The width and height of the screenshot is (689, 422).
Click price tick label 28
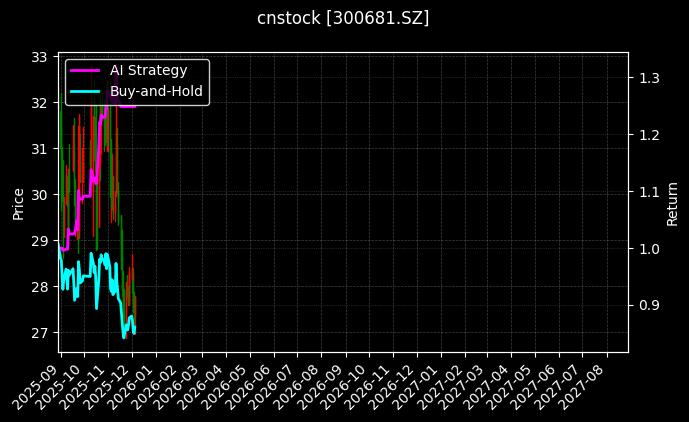click(x=39, y=287)
